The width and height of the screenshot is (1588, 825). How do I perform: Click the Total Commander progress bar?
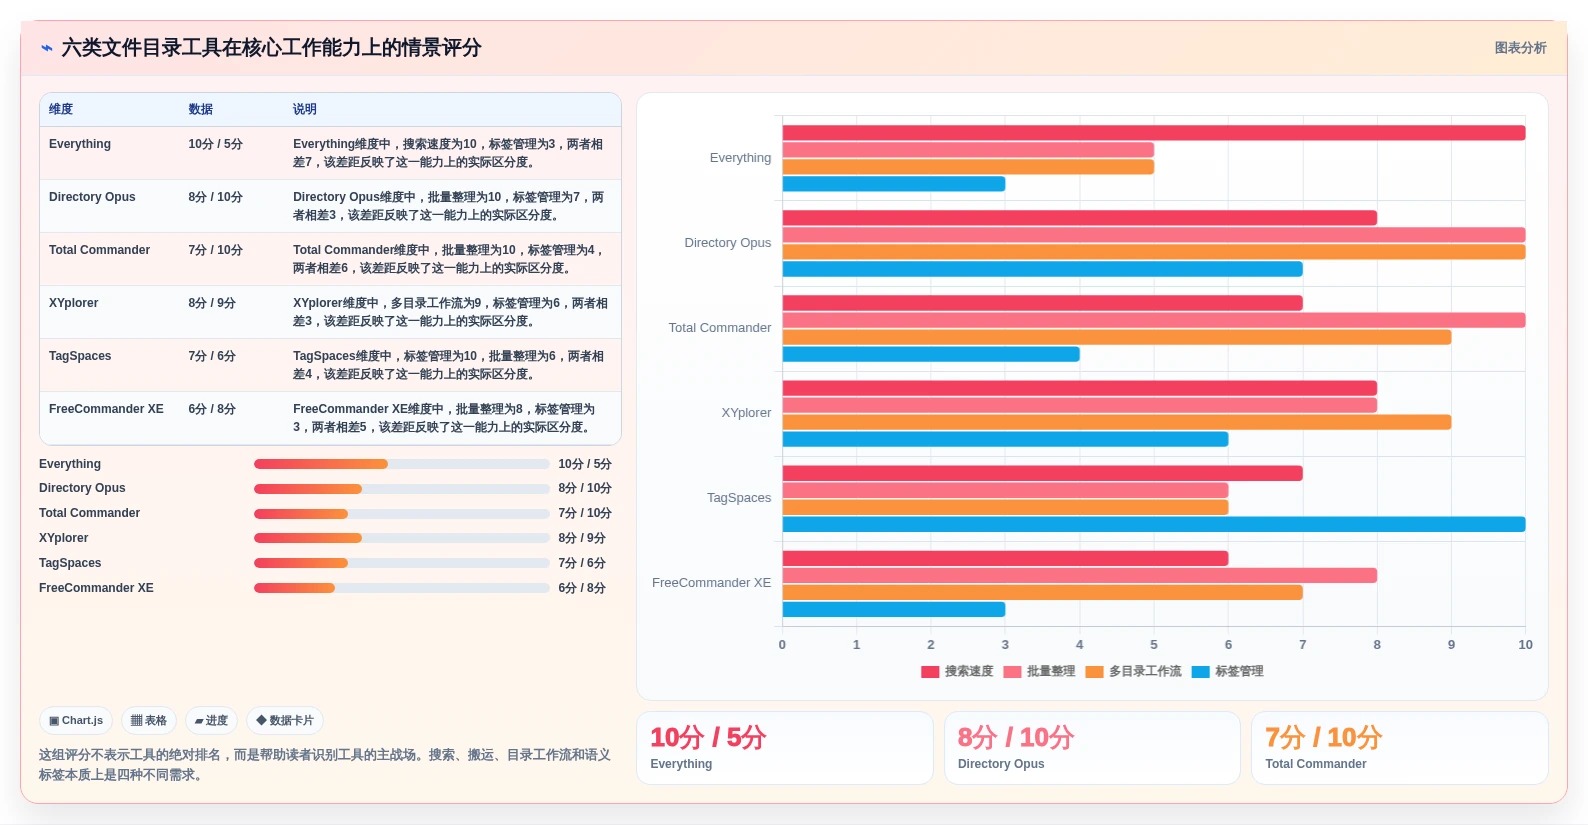click(402, 514)
